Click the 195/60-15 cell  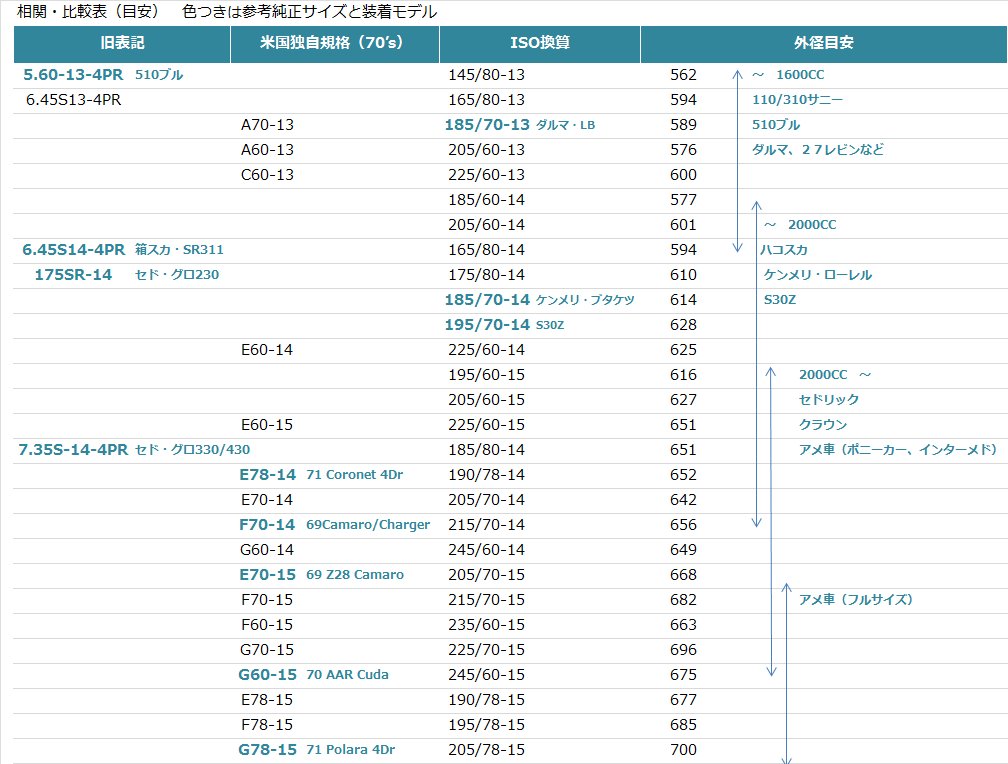487,375
